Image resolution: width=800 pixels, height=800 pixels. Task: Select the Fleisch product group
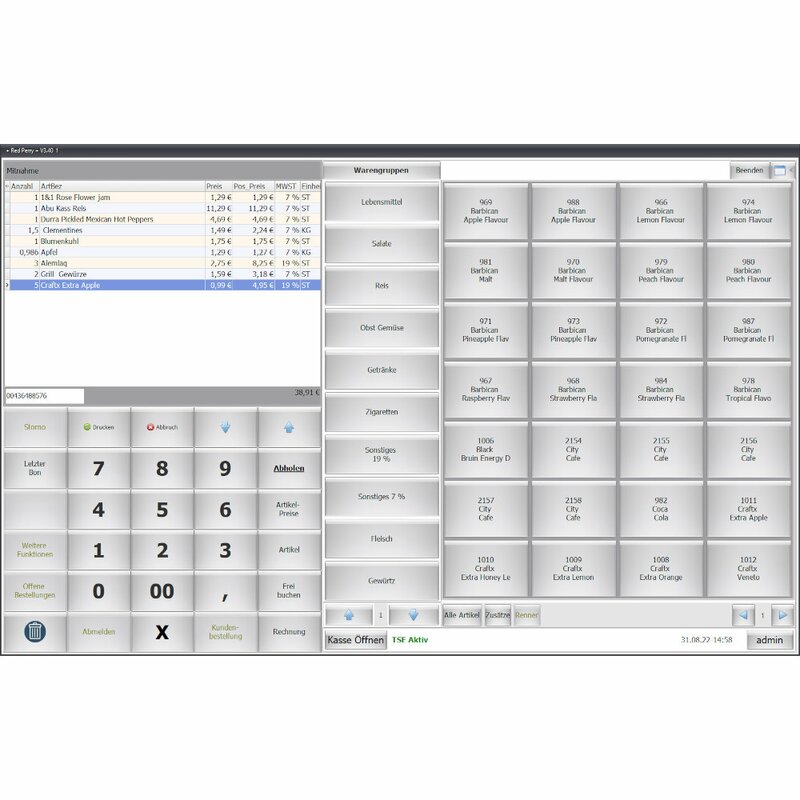point(382,539)
